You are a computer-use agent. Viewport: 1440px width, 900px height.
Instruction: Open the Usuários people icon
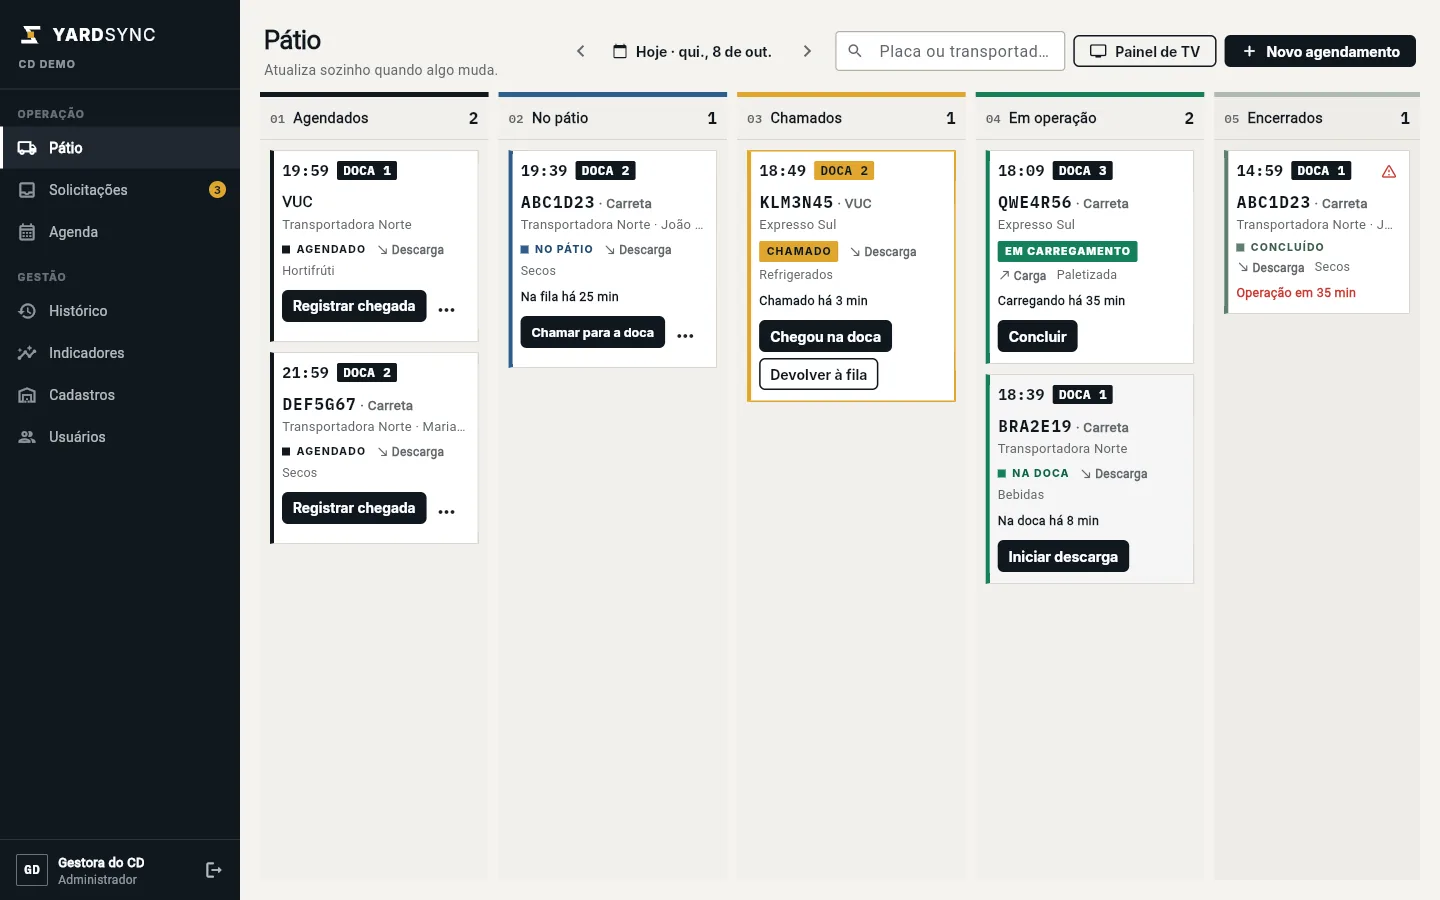27,437
